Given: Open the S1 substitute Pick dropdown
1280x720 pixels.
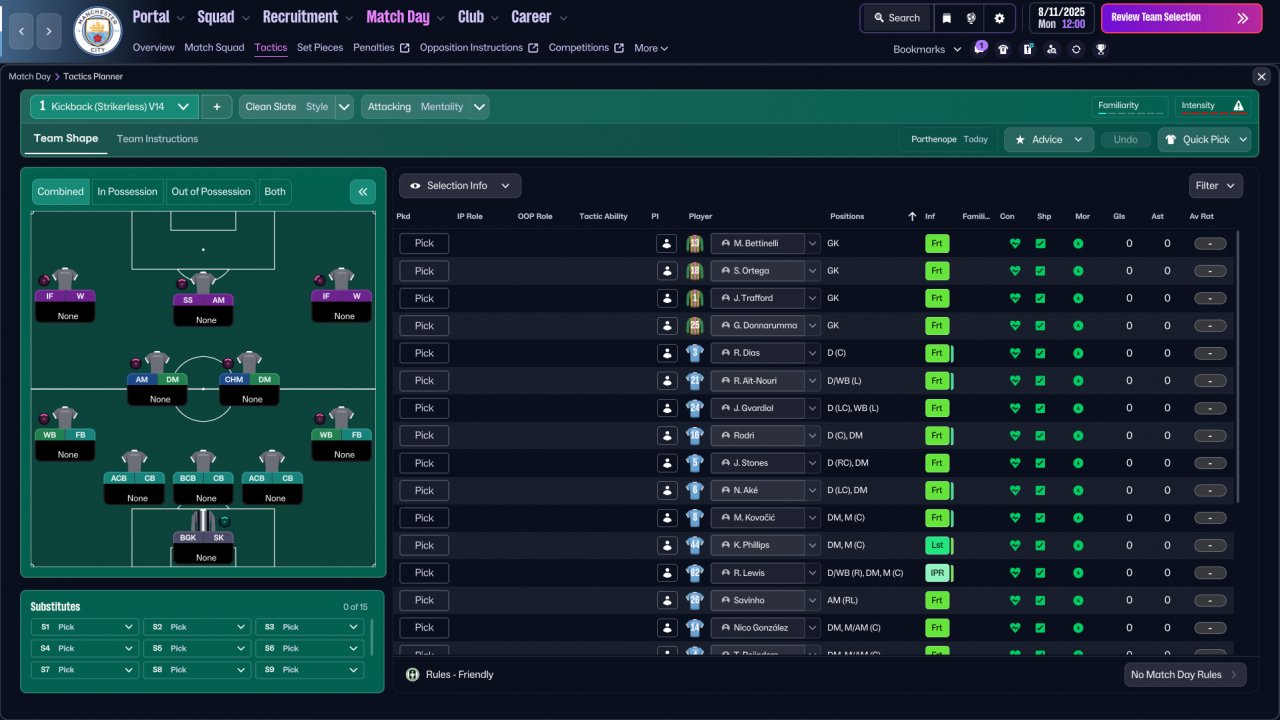Looking at the screenshot, I should pyautogui.click(x=84, y=627).
